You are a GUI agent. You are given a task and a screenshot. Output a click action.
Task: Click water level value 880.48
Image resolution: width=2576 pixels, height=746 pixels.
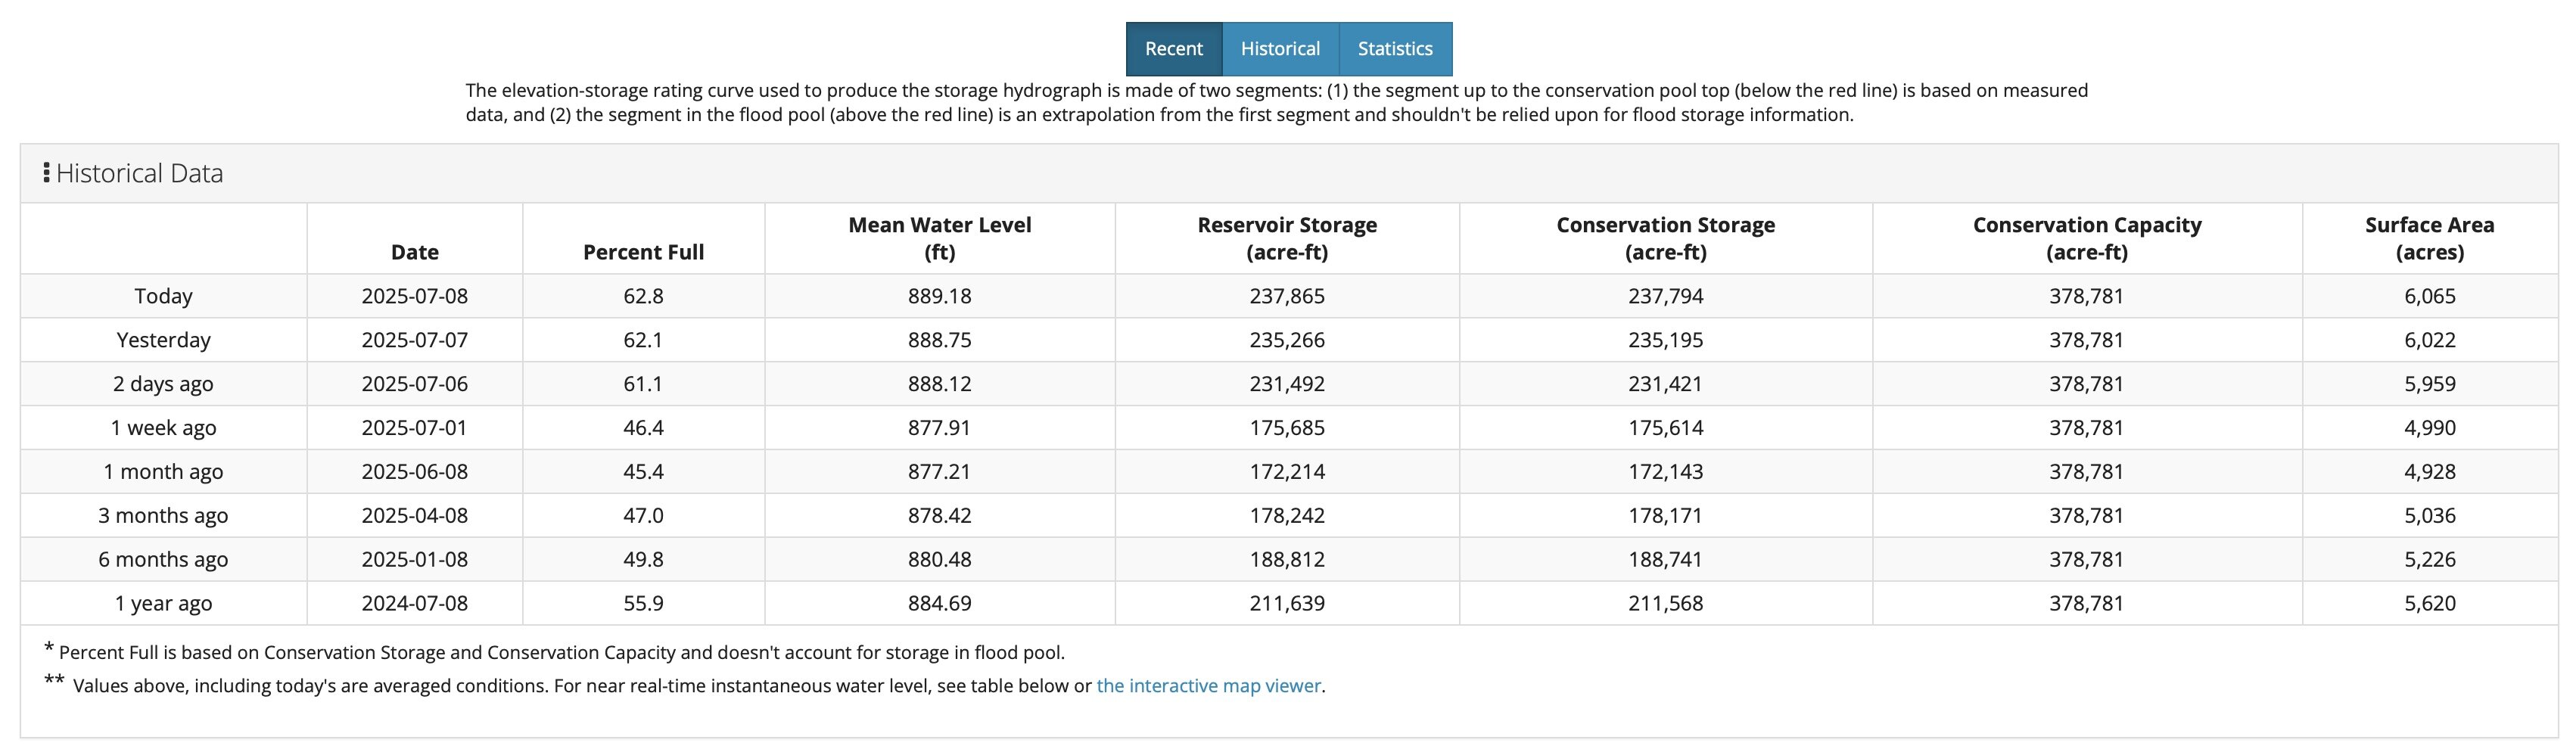[x=940, y=560]
